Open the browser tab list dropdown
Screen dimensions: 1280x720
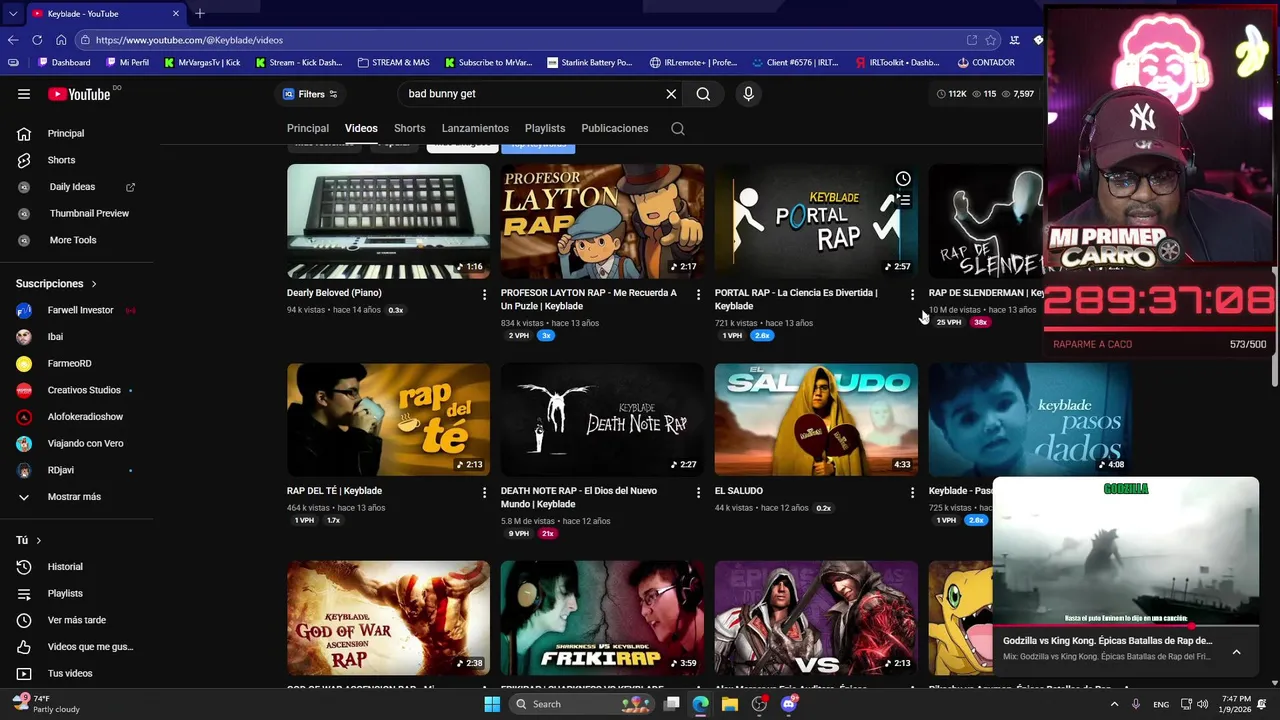point(13,13)
